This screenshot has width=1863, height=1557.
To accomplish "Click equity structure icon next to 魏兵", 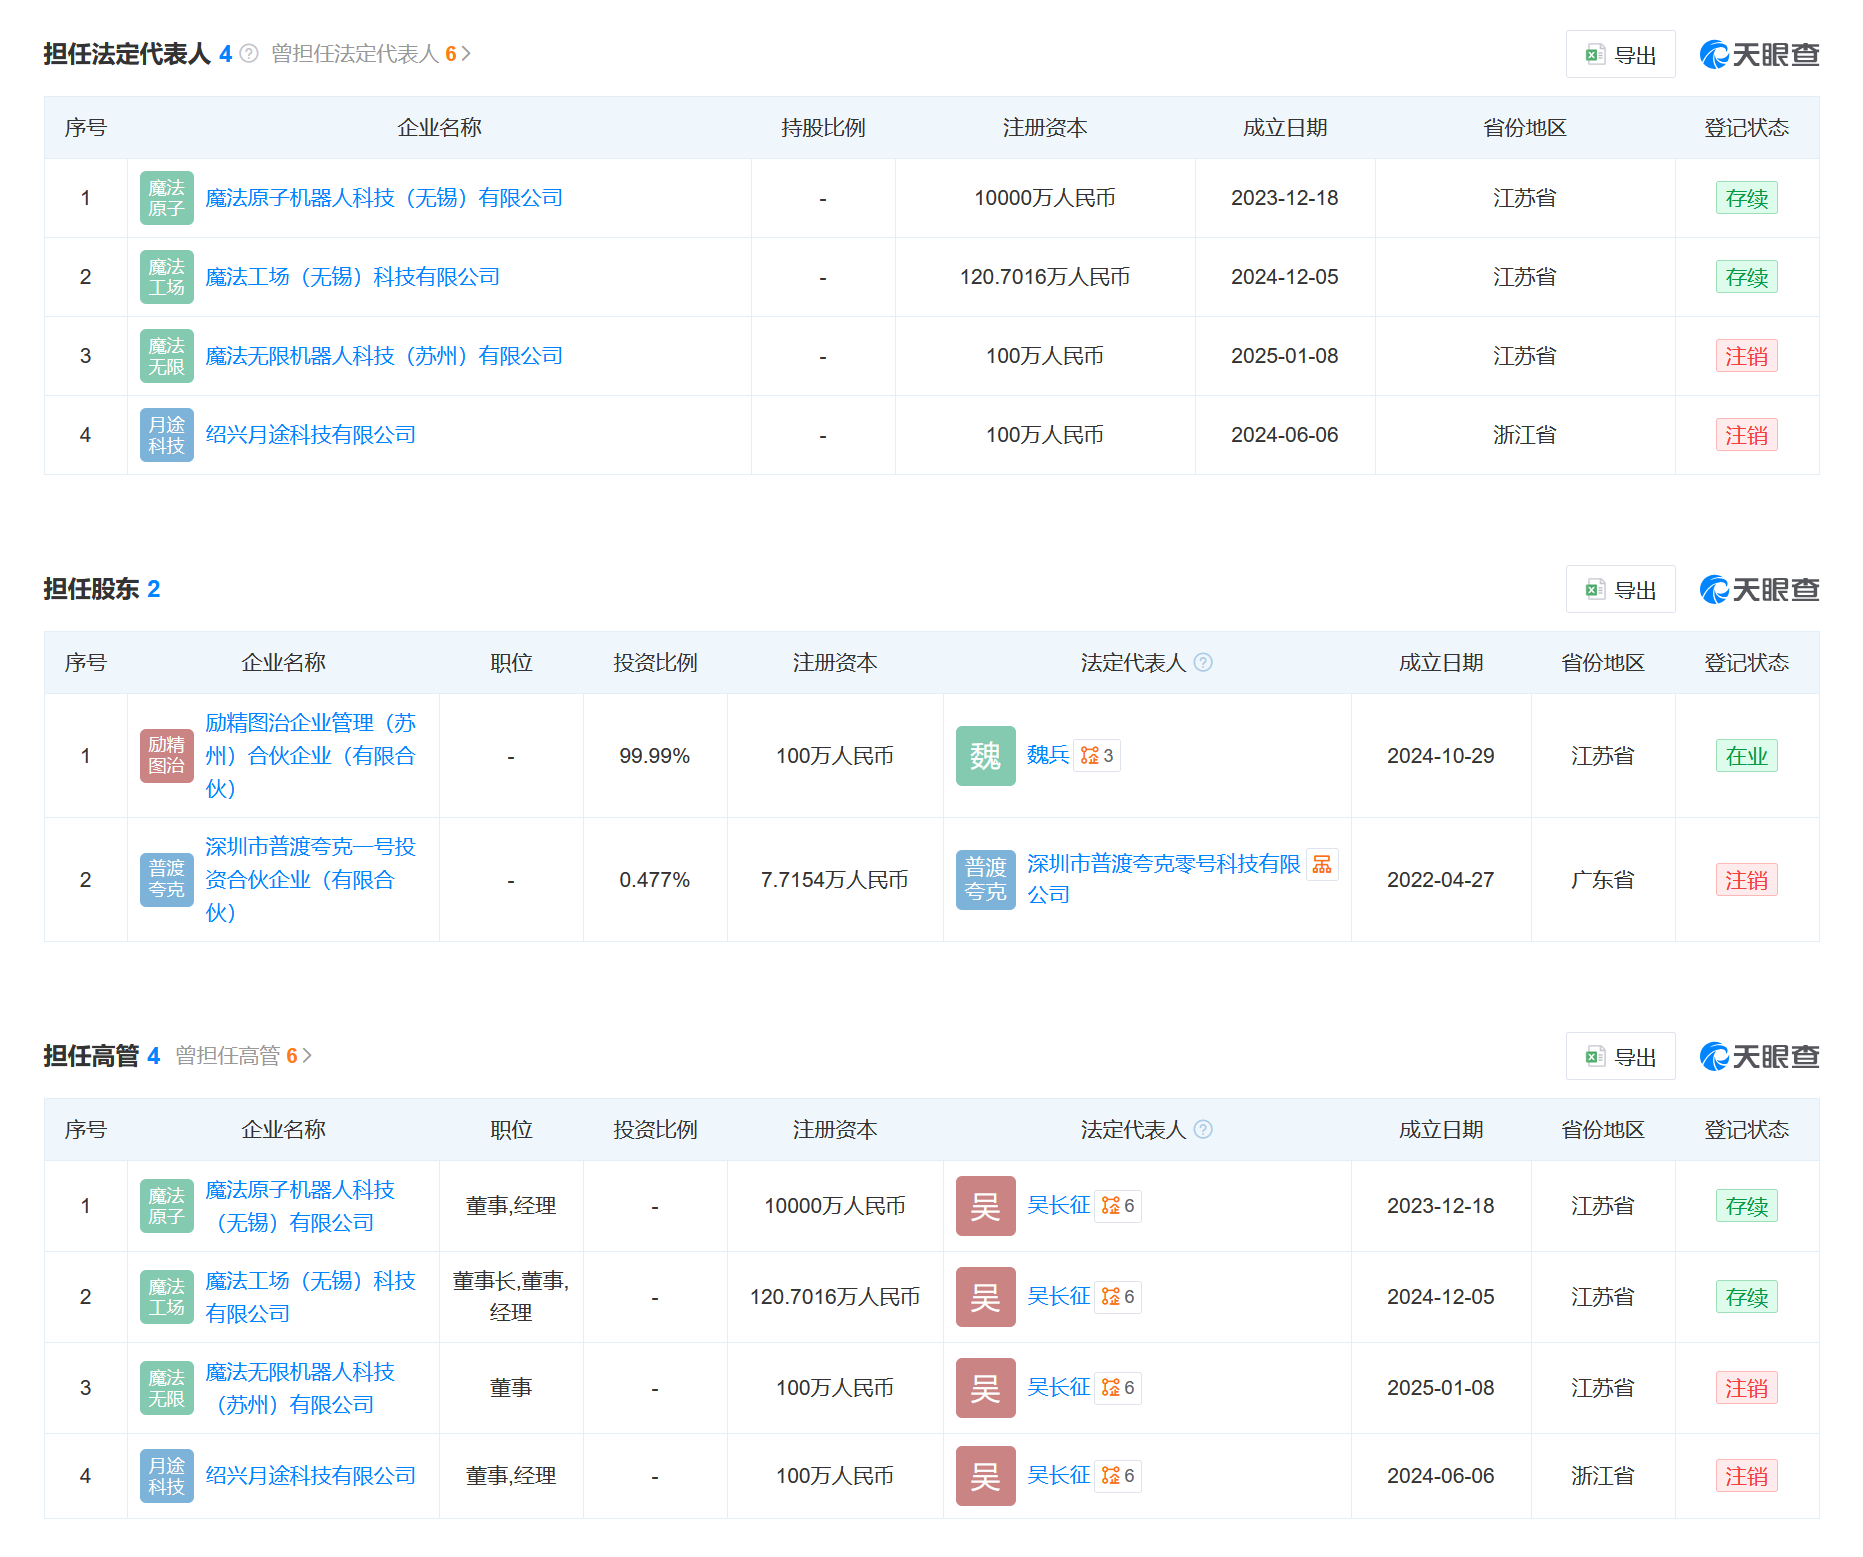I will pyautogui.click(x=1097, y=756).
